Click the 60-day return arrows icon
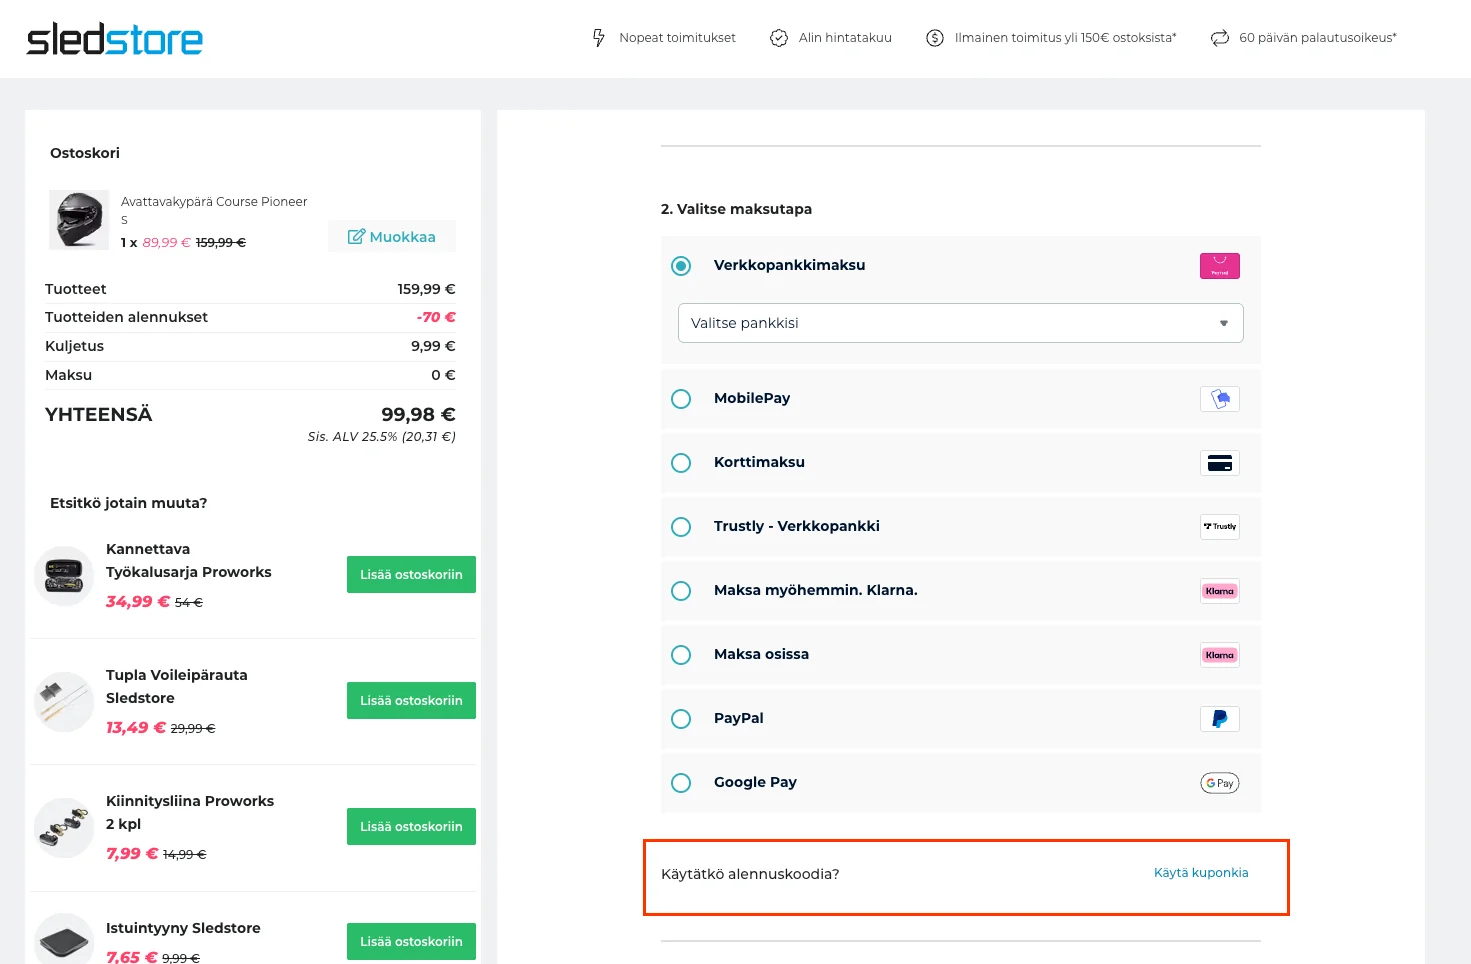Screen dimensions: 1471x964 (1220, 38)
